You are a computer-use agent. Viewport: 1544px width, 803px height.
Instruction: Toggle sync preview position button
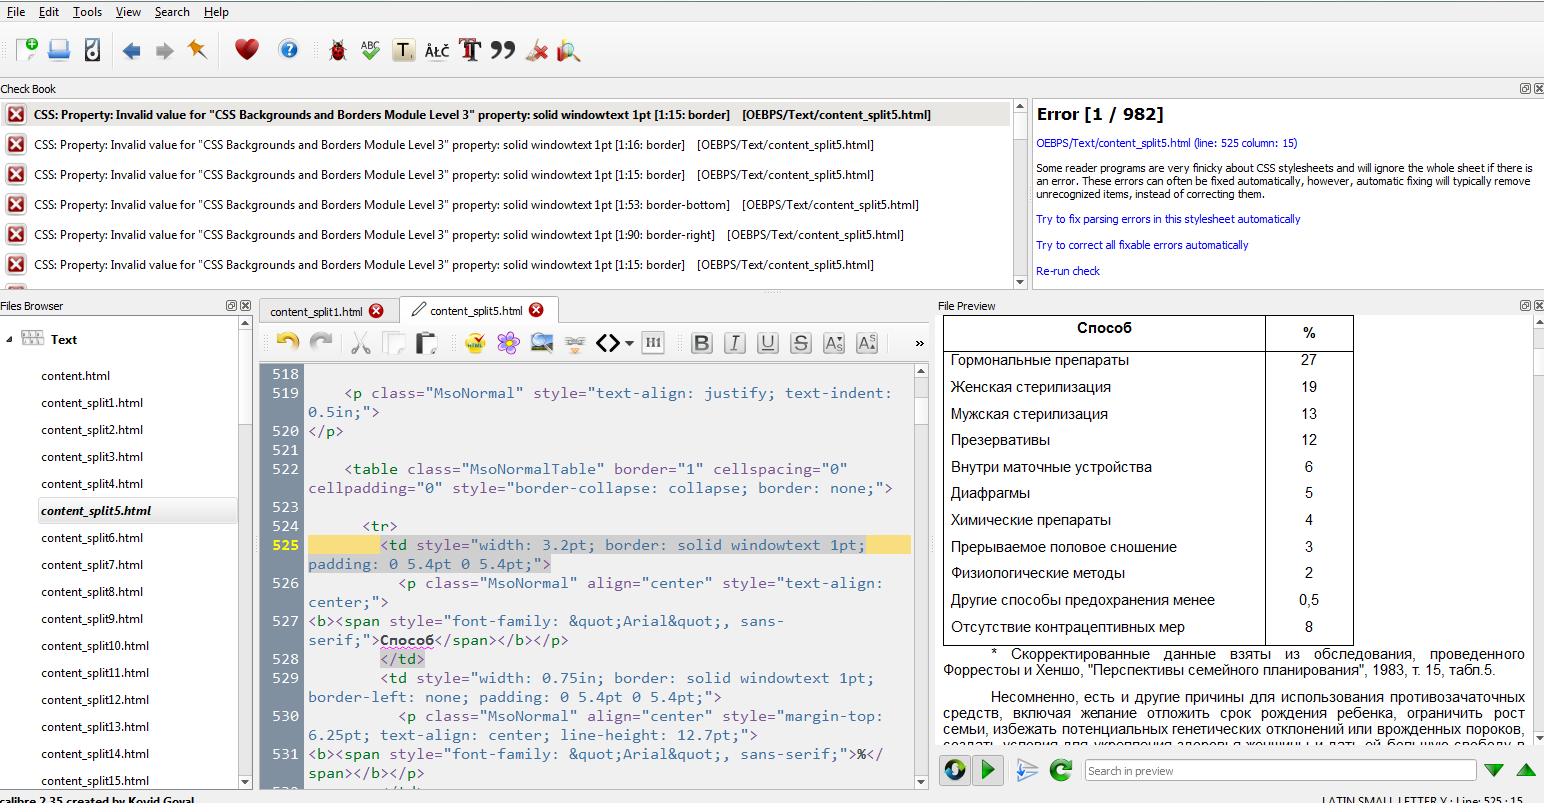pyautogui.click(x=988, y=770)
